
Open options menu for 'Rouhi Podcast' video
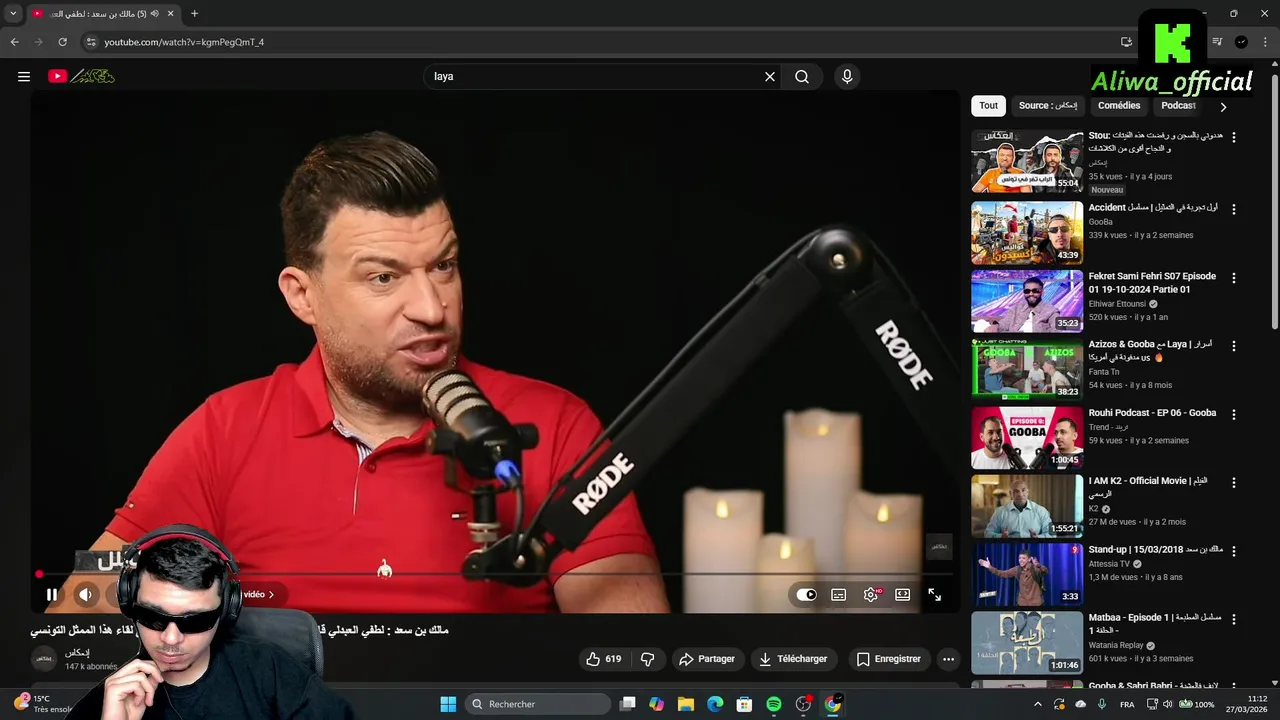click(x=1233, y=414)
